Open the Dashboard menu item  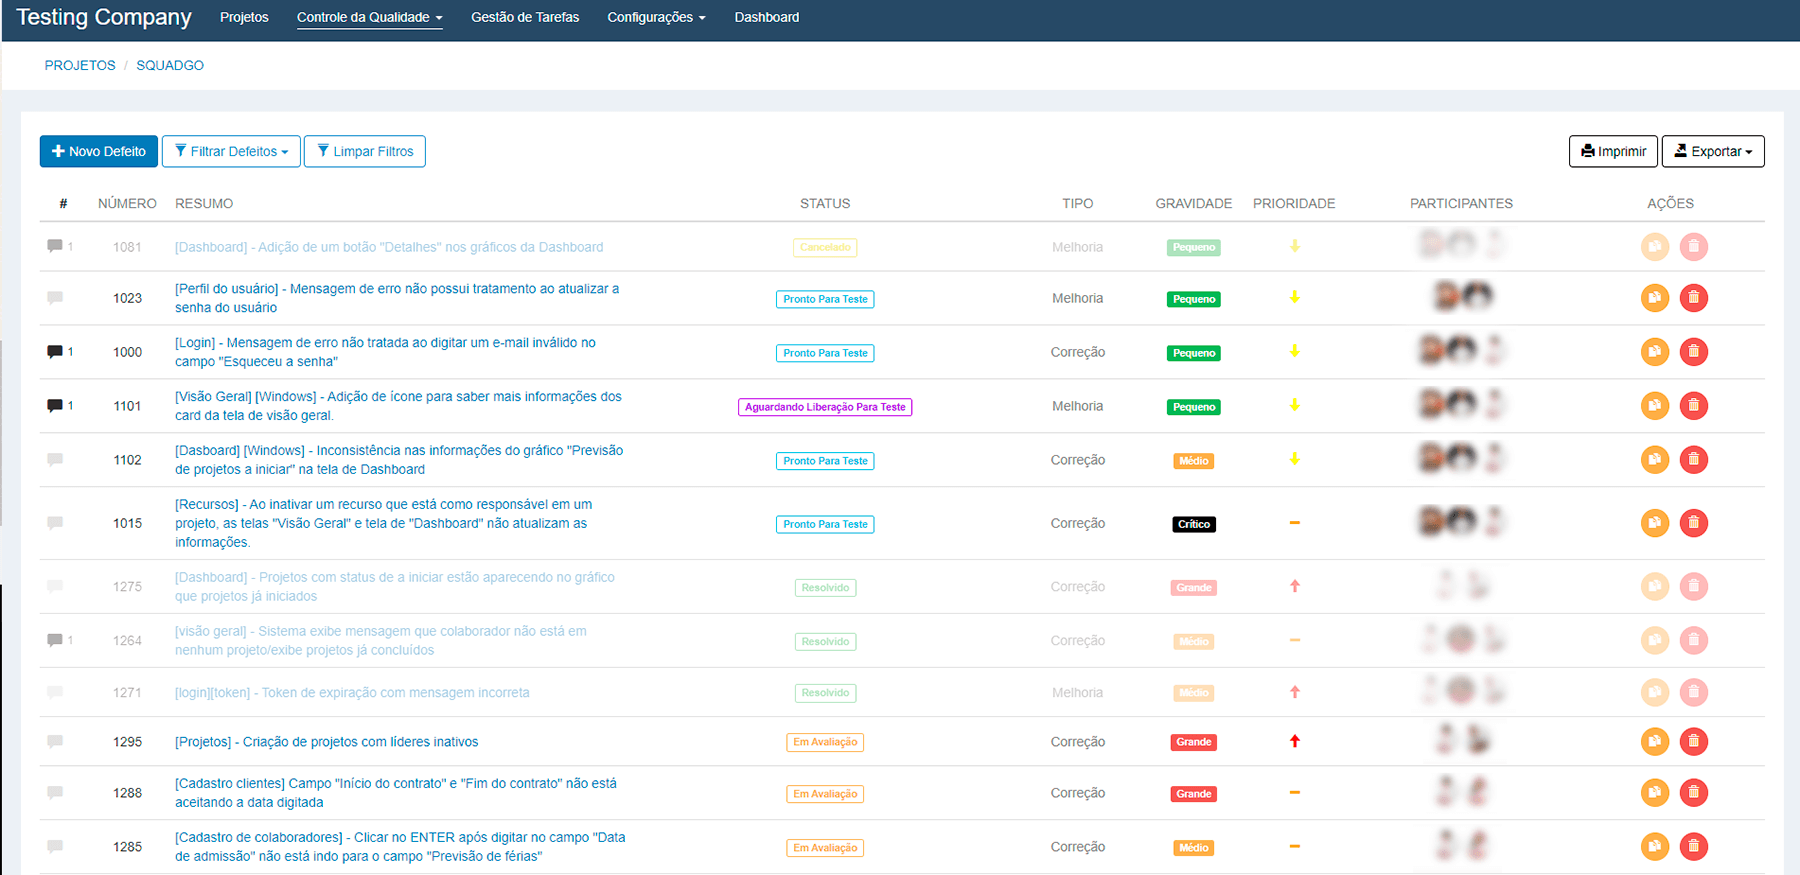click(x=766, y=18)
